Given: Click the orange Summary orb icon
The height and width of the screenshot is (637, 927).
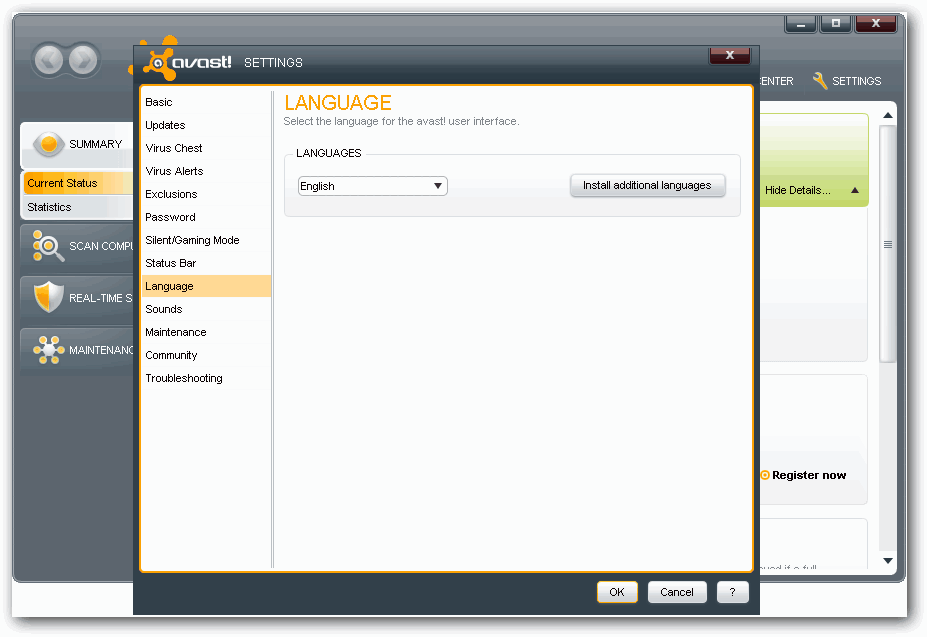Looking at the screenshot, I should (49, 144).
